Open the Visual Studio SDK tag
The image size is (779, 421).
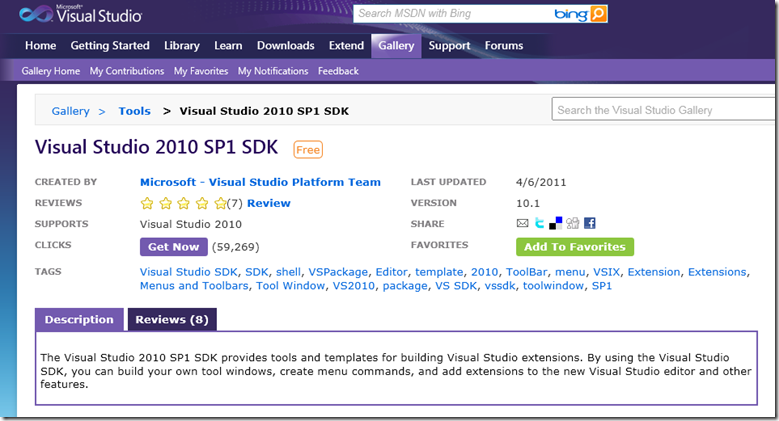coord(189,272)
